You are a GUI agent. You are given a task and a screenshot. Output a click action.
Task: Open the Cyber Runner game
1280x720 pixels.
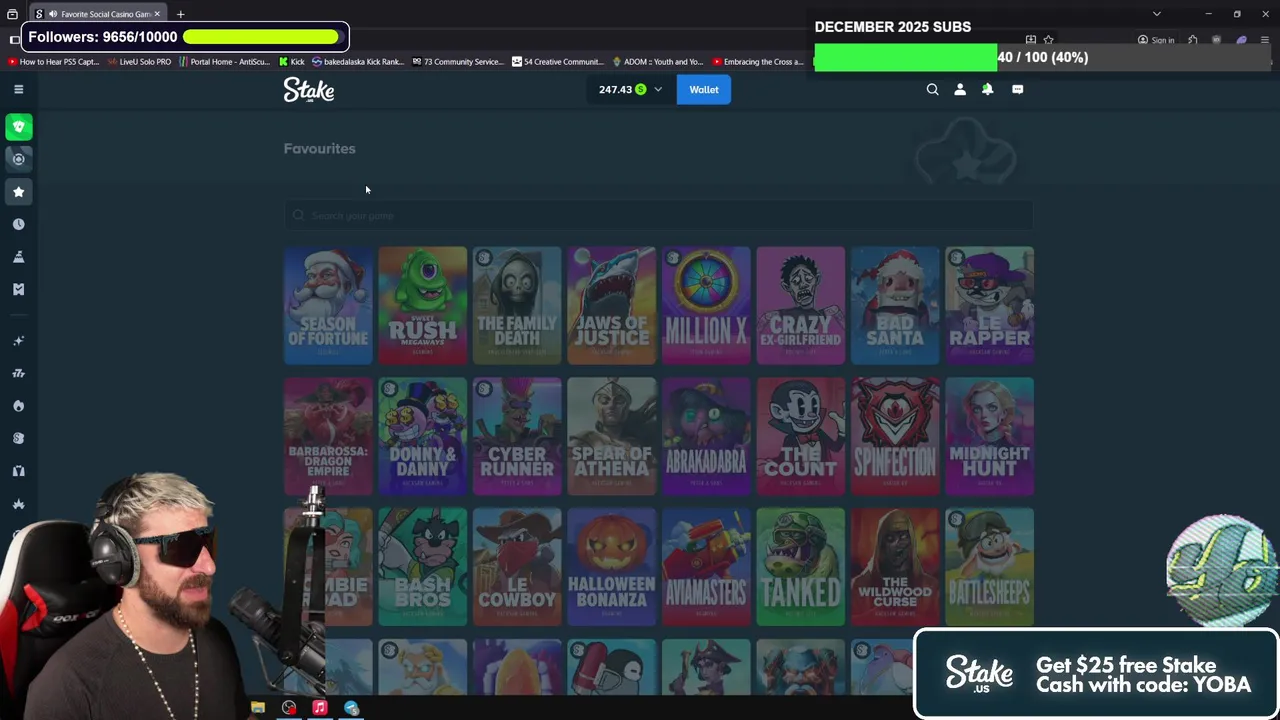click(x=517, y=436)
